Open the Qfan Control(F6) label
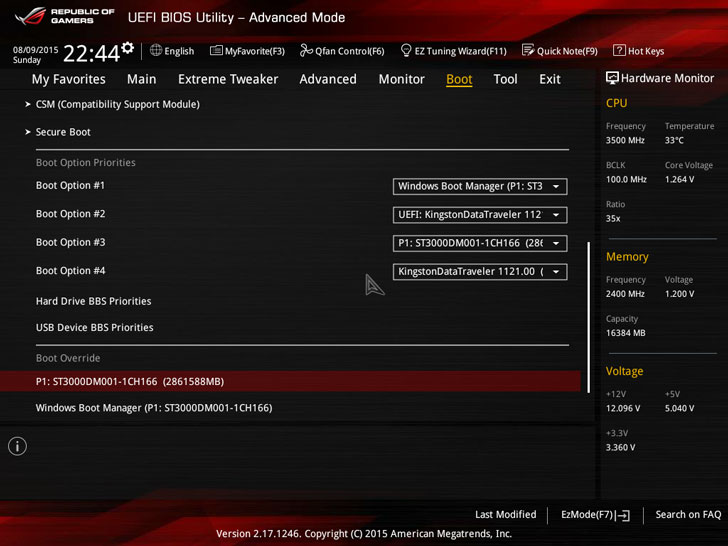The height and width of the screenshot is (546, 728). 350,51
